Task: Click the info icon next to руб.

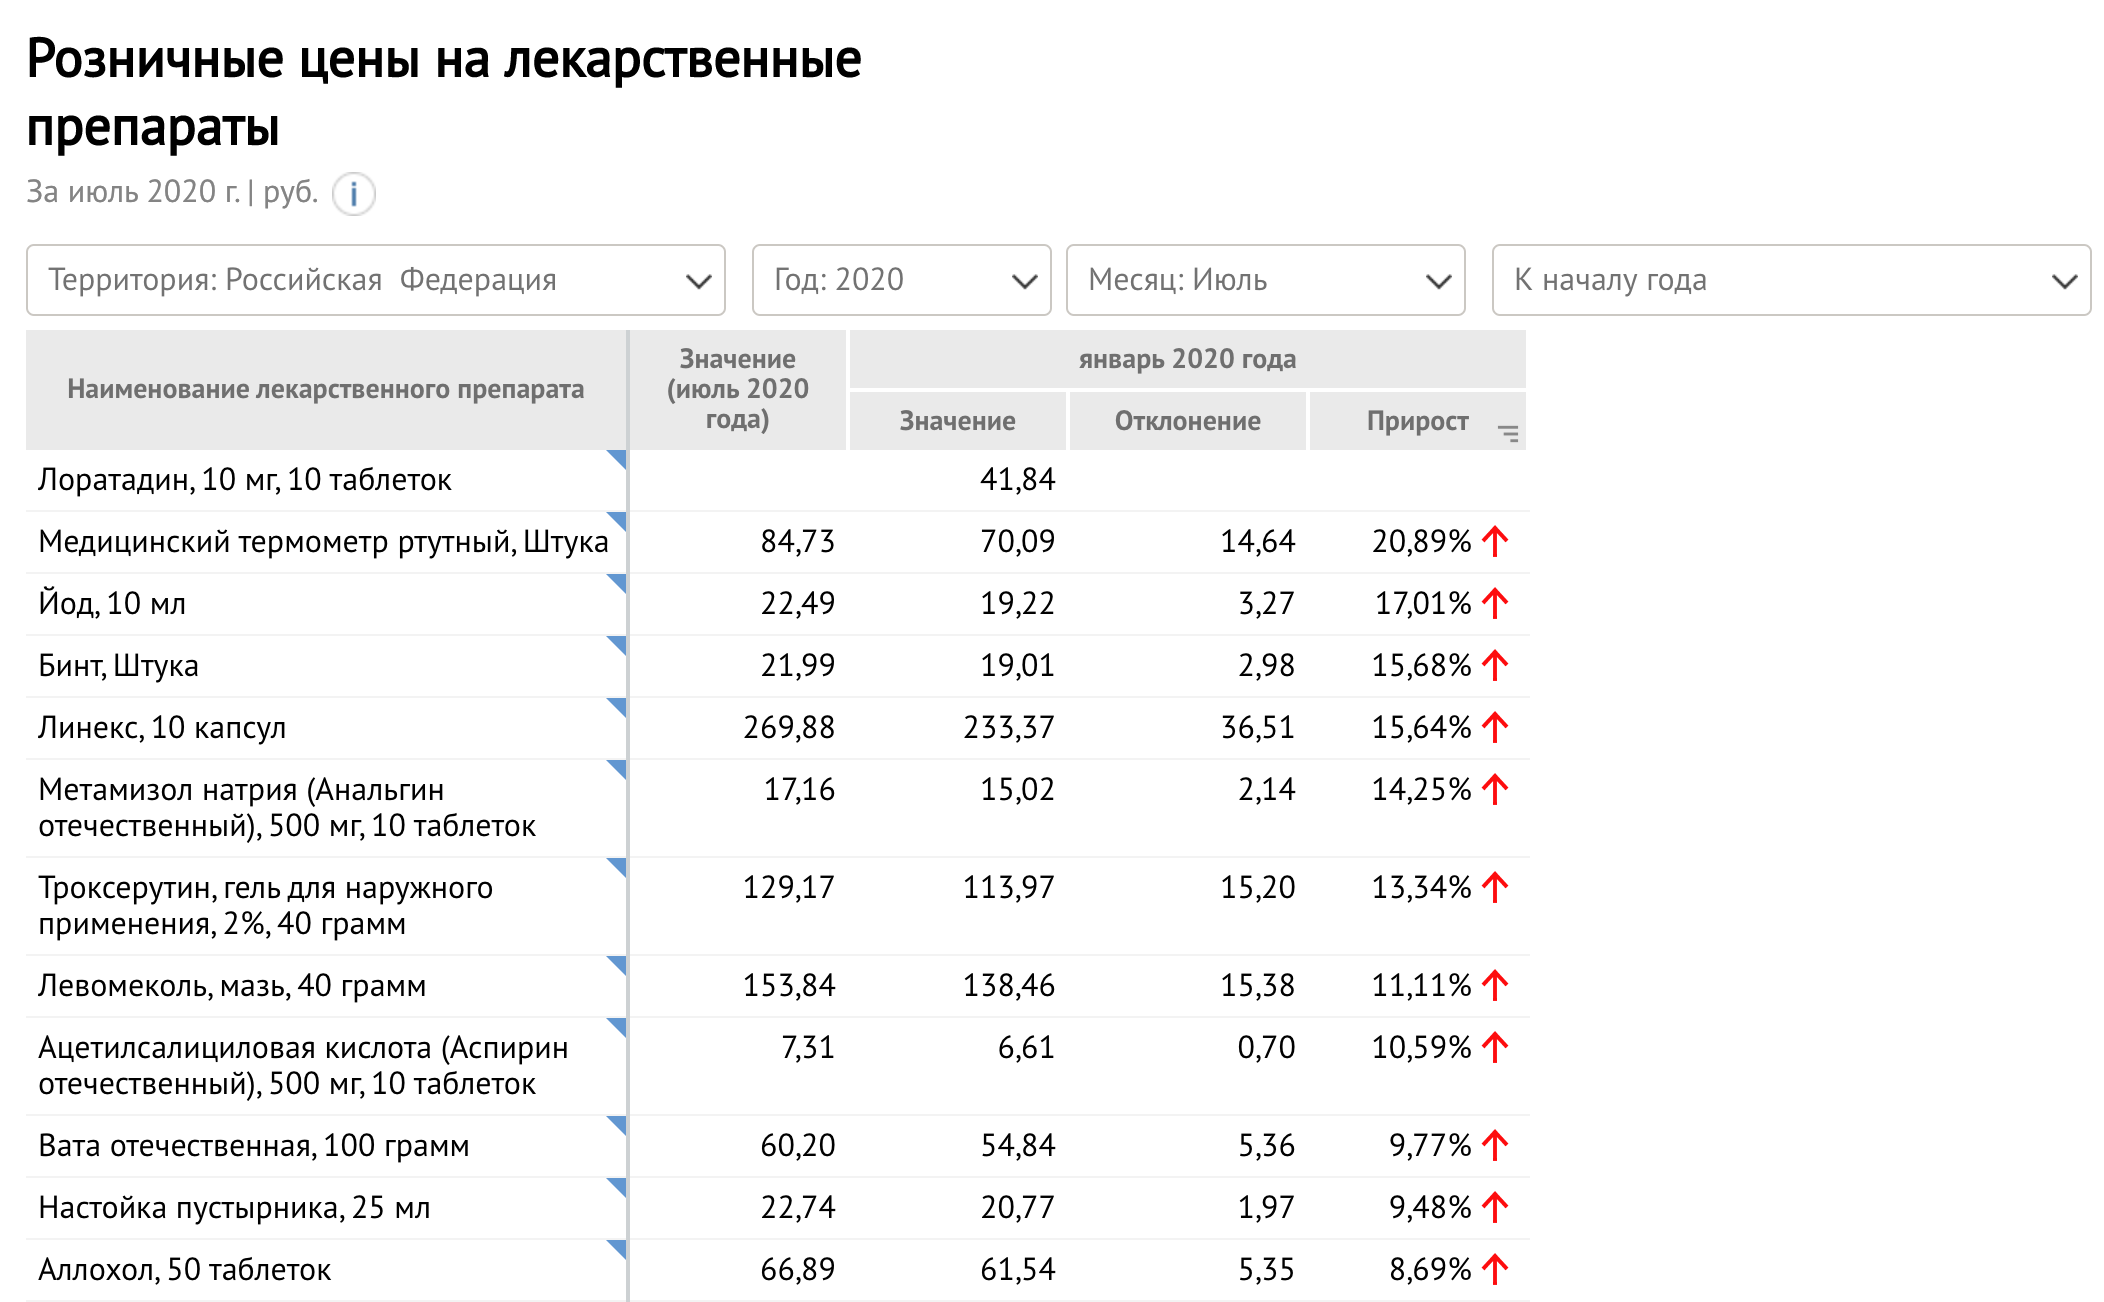Action: 353,194
